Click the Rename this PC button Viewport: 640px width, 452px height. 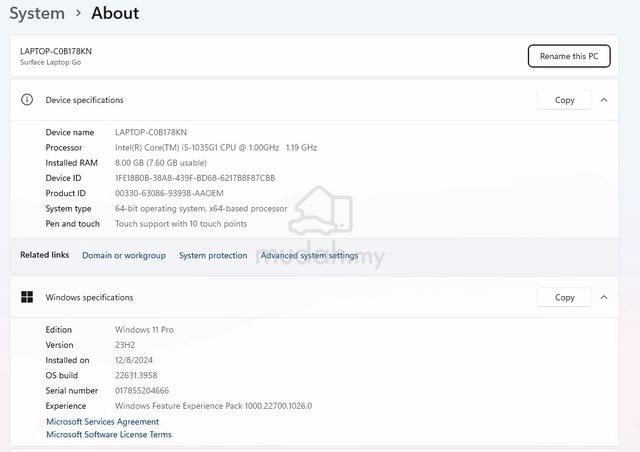pyautogui.click(x=569, y=56)
